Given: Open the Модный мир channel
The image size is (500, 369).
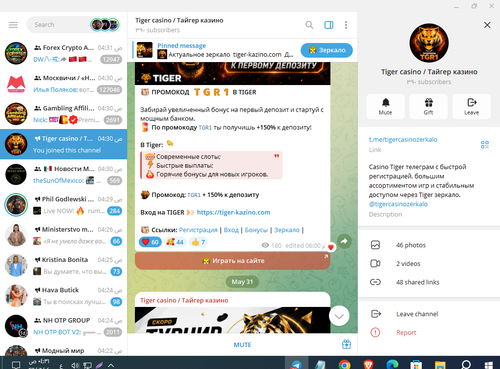Looking at the screenshot, I should coord(63,349).
